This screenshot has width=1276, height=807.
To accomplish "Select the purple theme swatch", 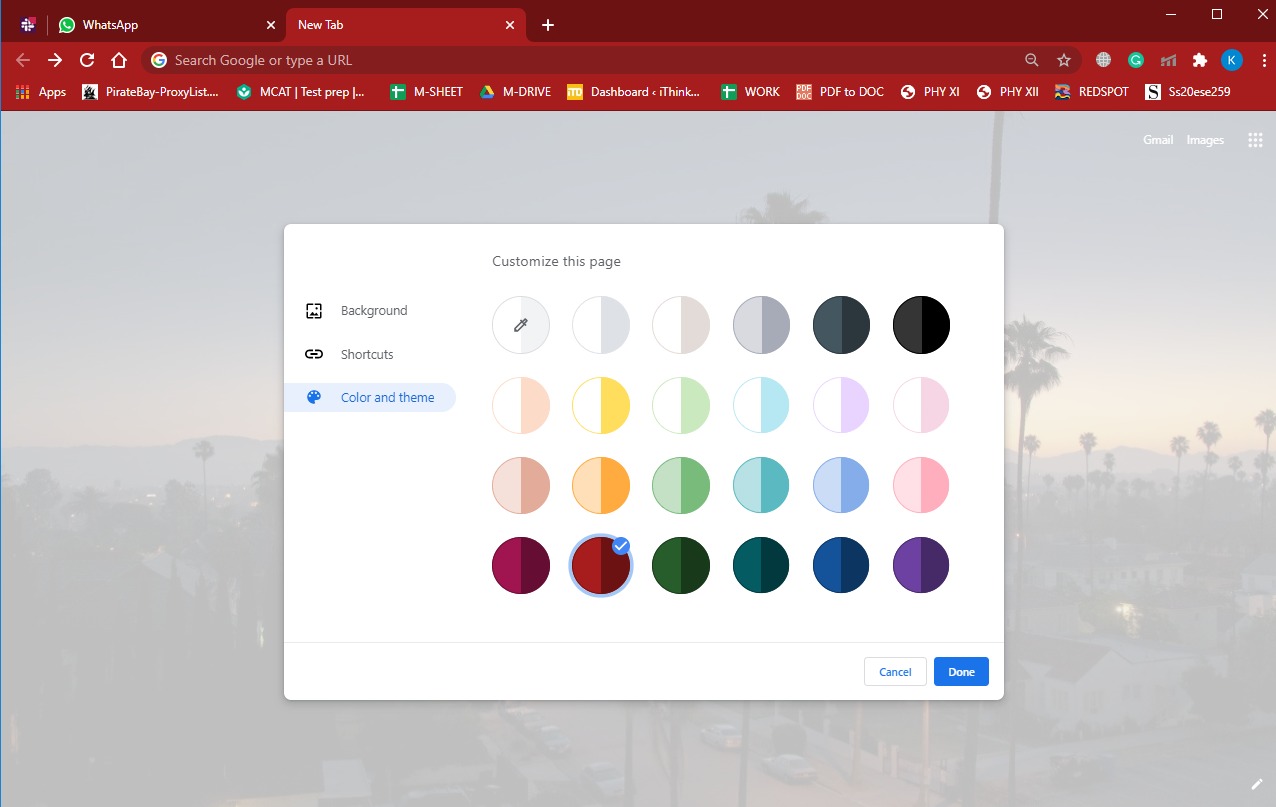I will pos(920,565).
